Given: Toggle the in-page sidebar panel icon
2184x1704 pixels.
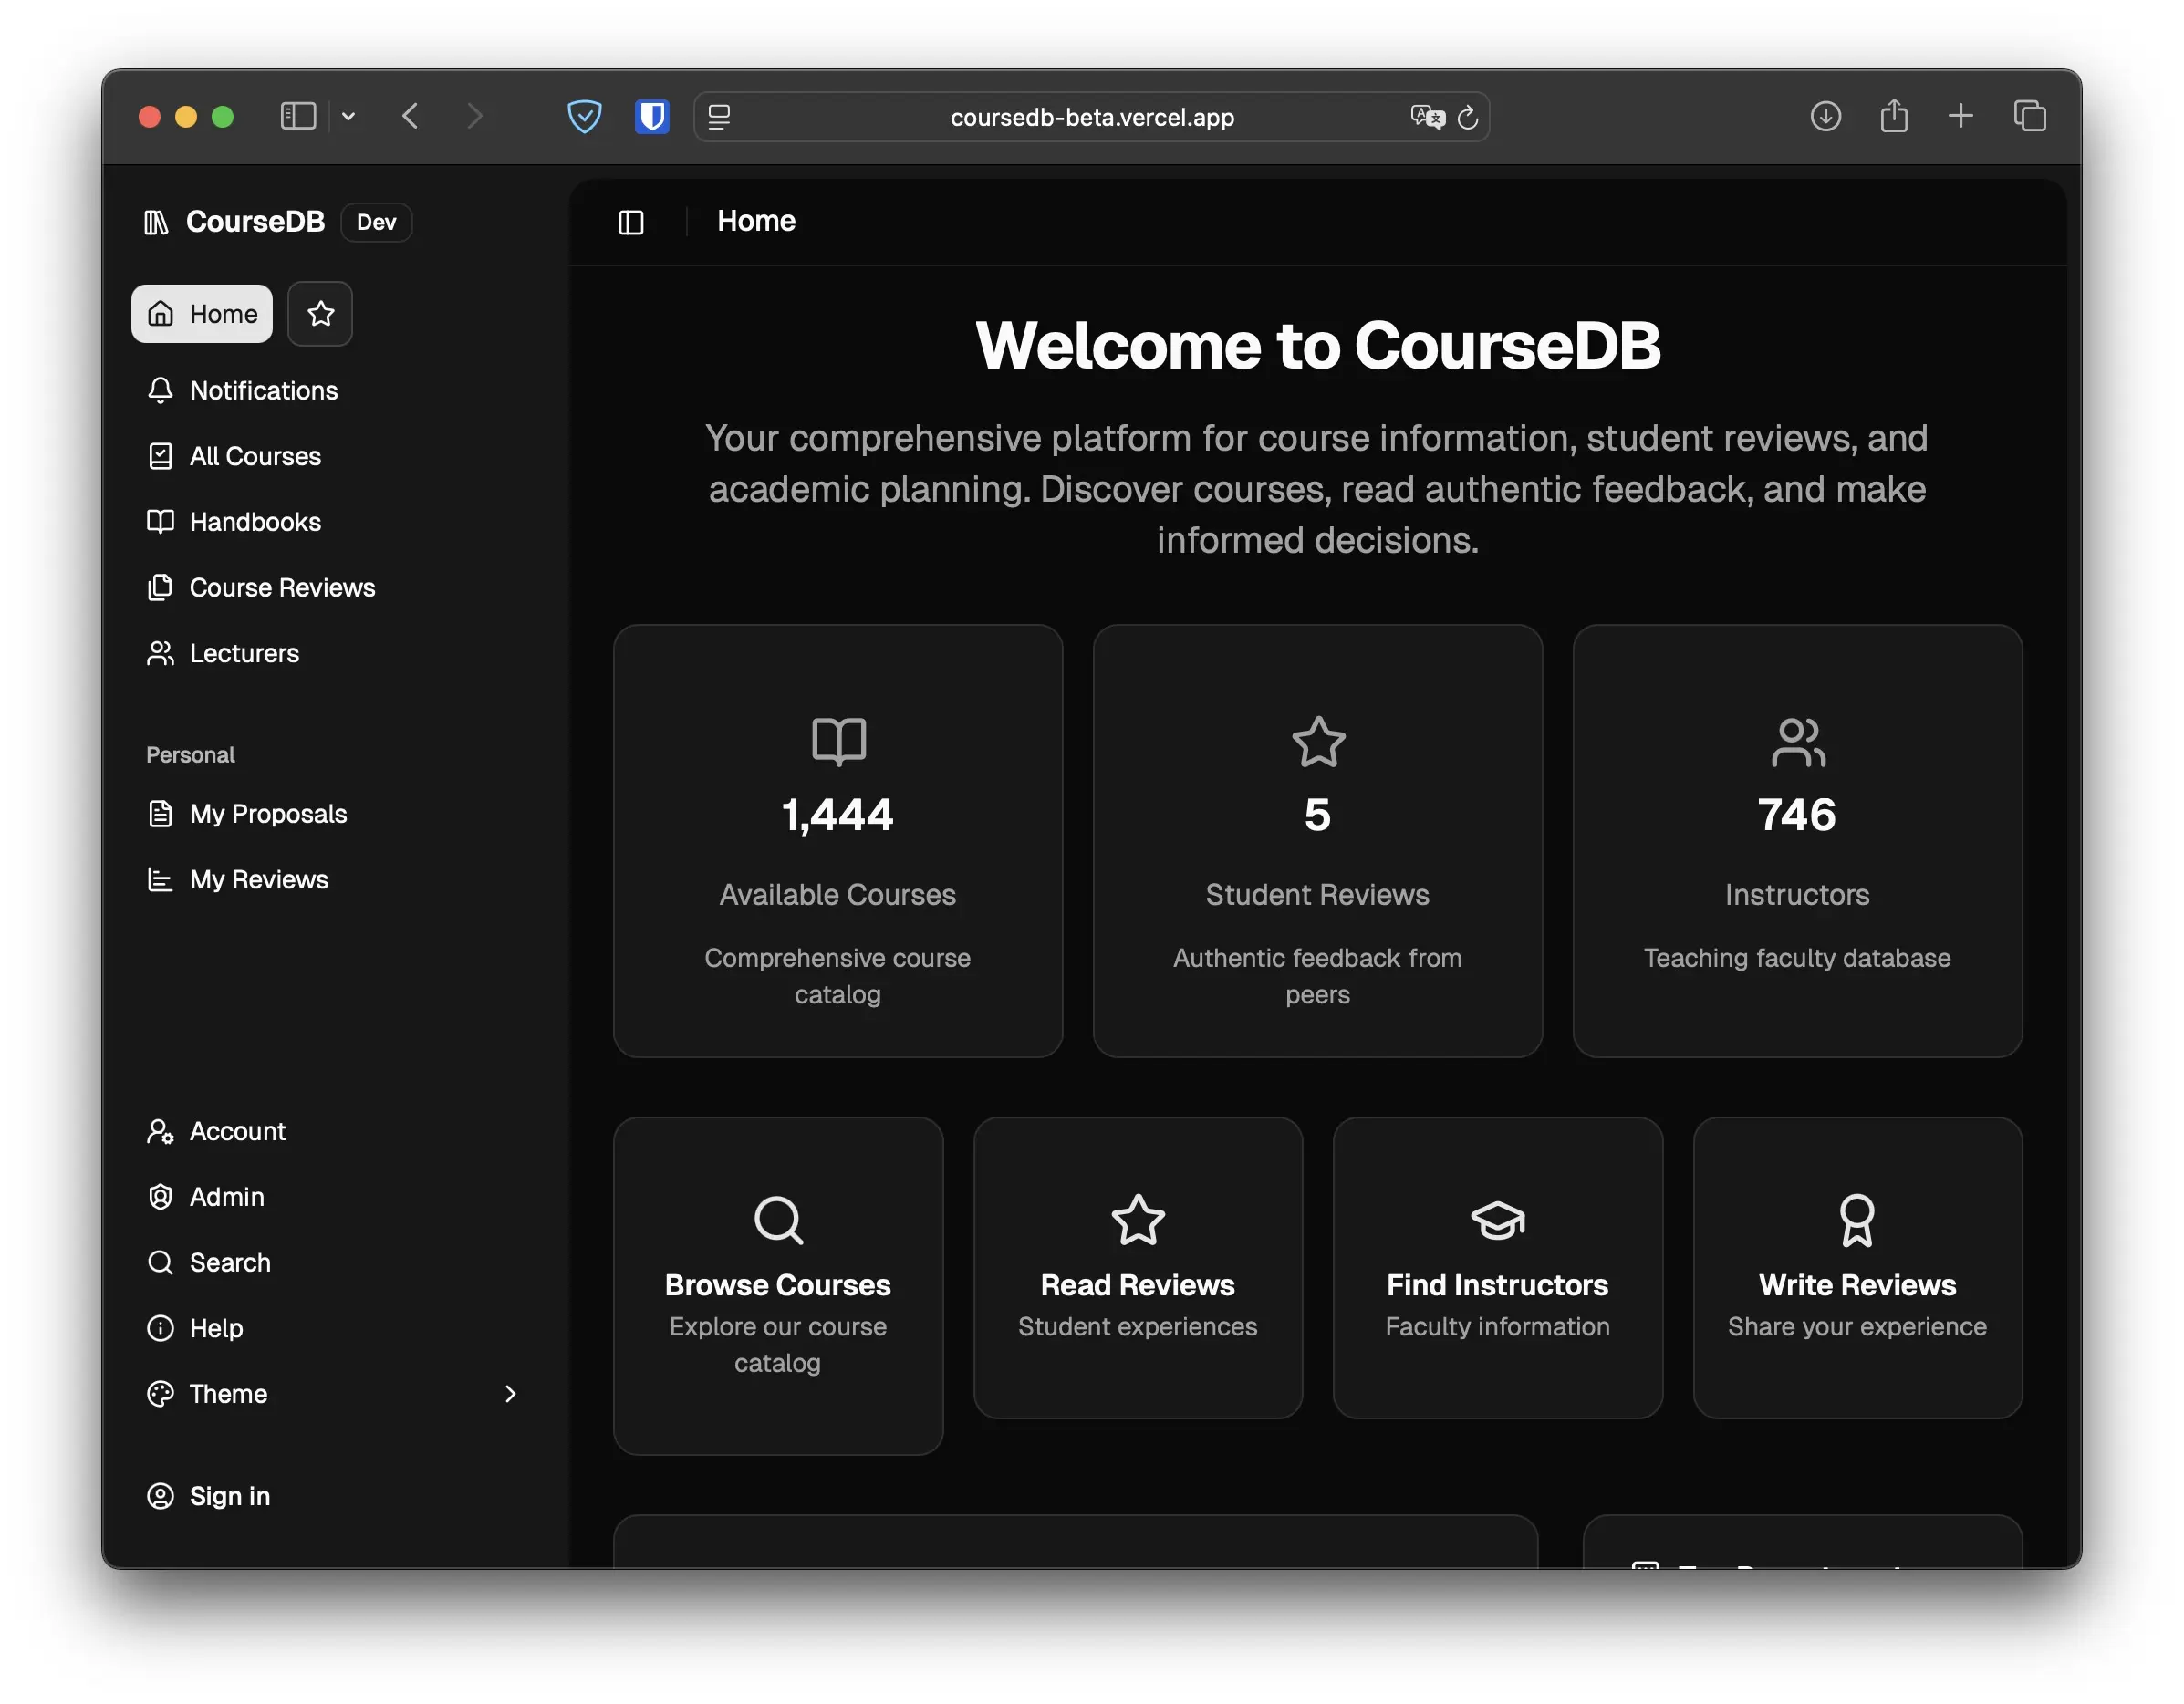Looking at the screenshot, I should pyautogui.click(x=631, y=222).
